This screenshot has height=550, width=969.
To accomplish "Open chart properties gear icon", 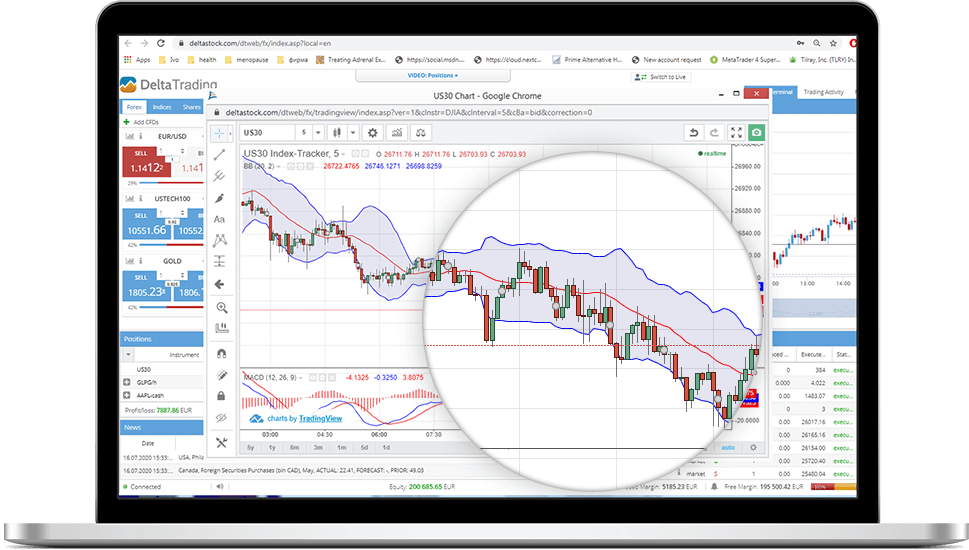I will (373, 132).
